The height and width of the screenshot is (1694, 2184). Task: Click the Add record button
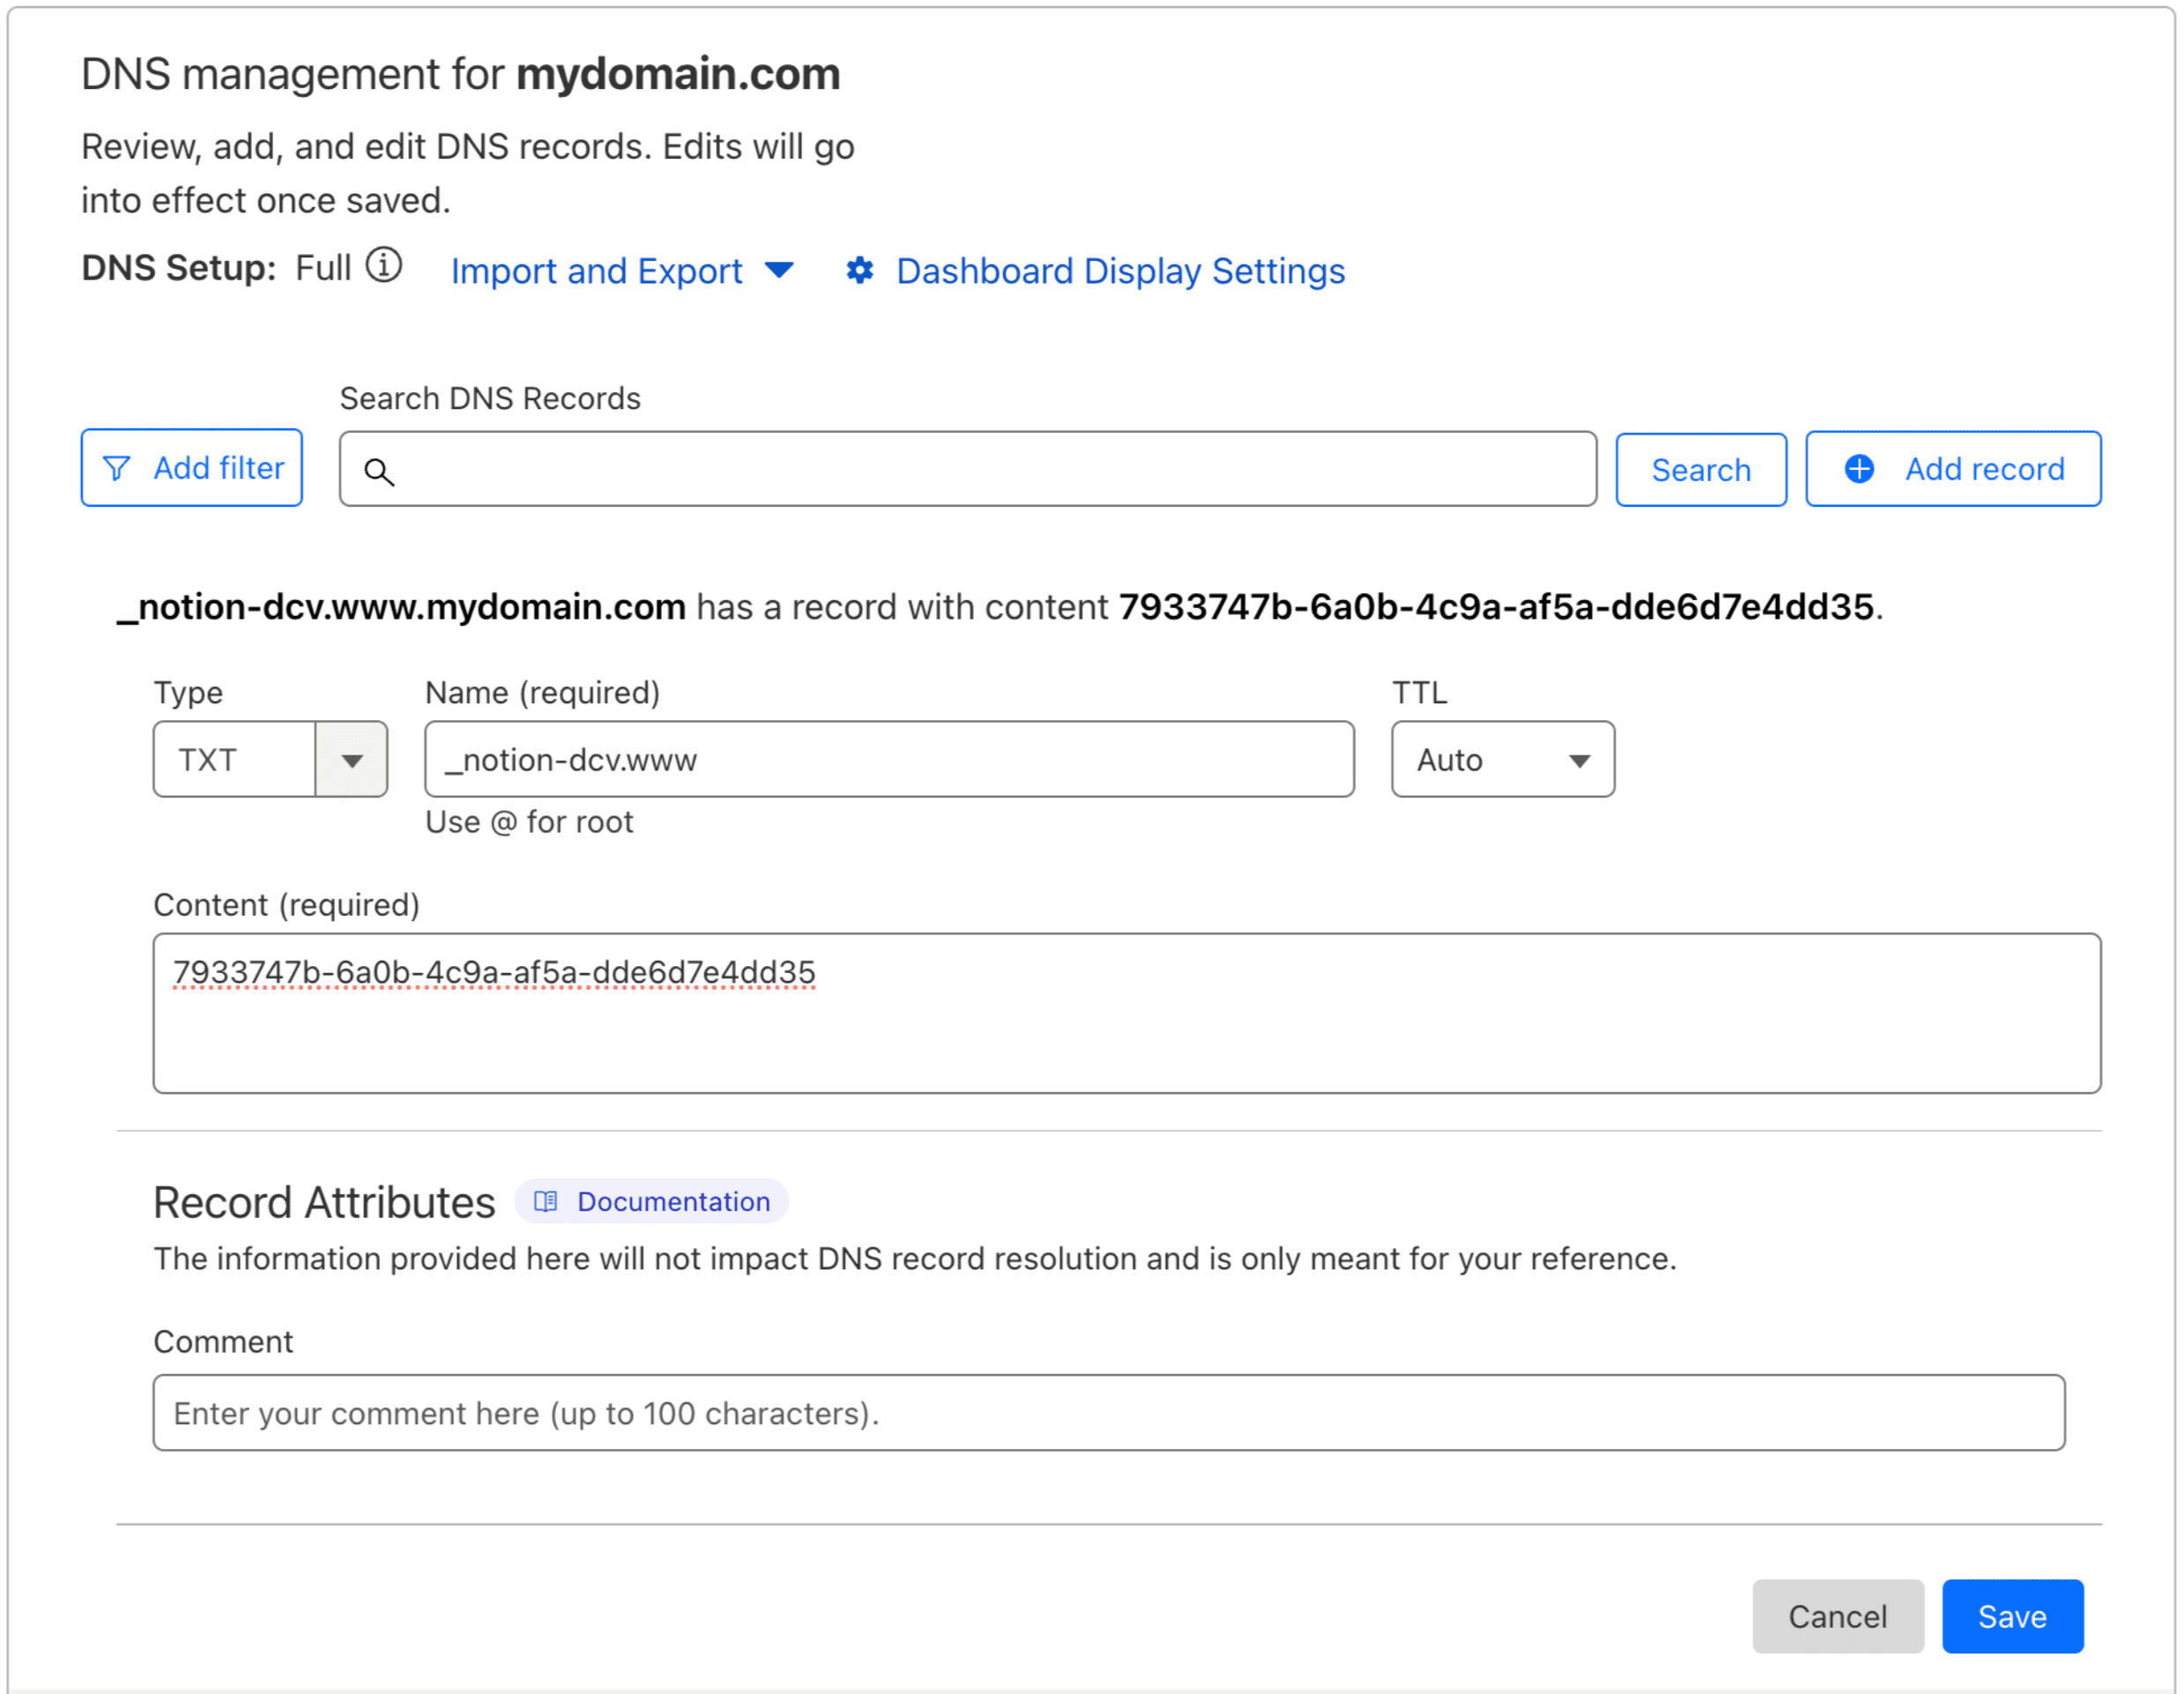pos(1952,468)
